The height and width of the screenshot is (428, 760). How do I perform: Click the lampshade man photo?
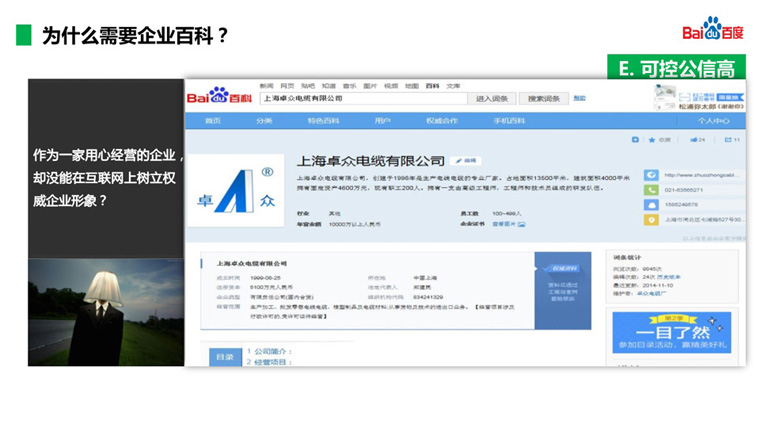tap(106, 312)
